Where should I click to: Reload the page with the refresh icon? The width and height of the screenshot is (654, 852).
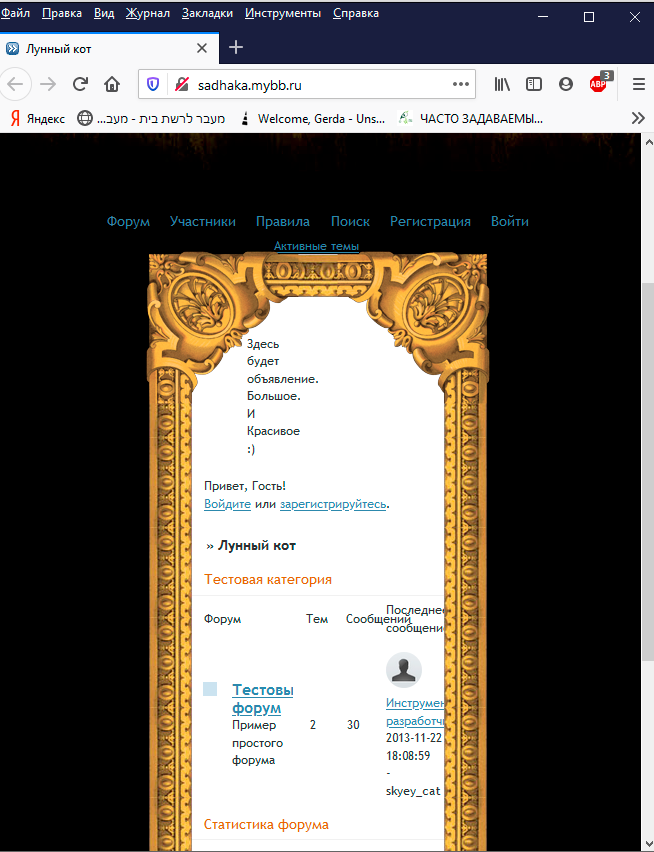(x=80, y=84)
